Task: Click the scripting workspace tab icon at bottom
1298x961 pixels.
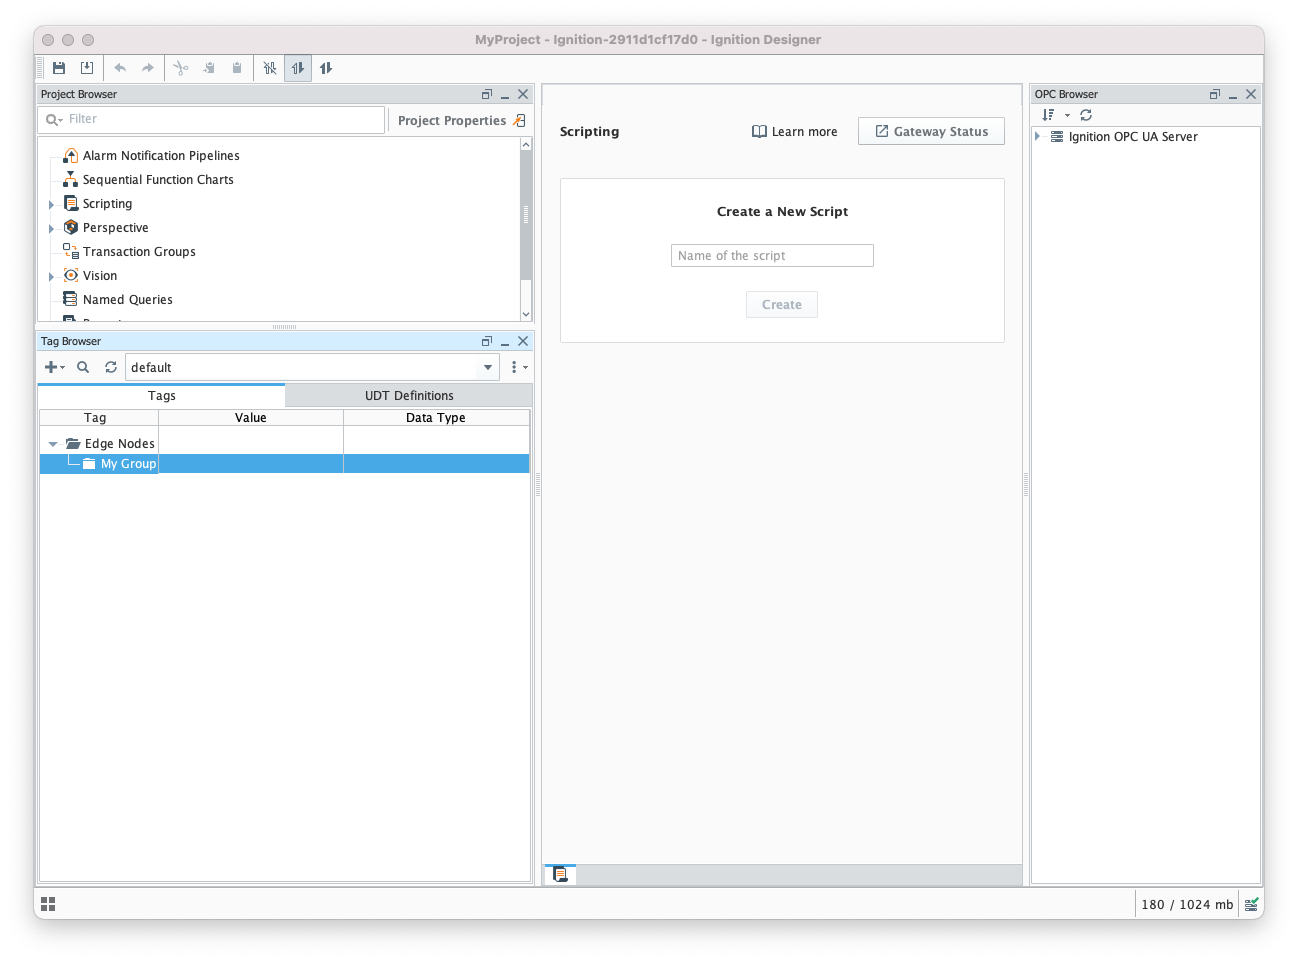Action: click(x=560, y=875)
